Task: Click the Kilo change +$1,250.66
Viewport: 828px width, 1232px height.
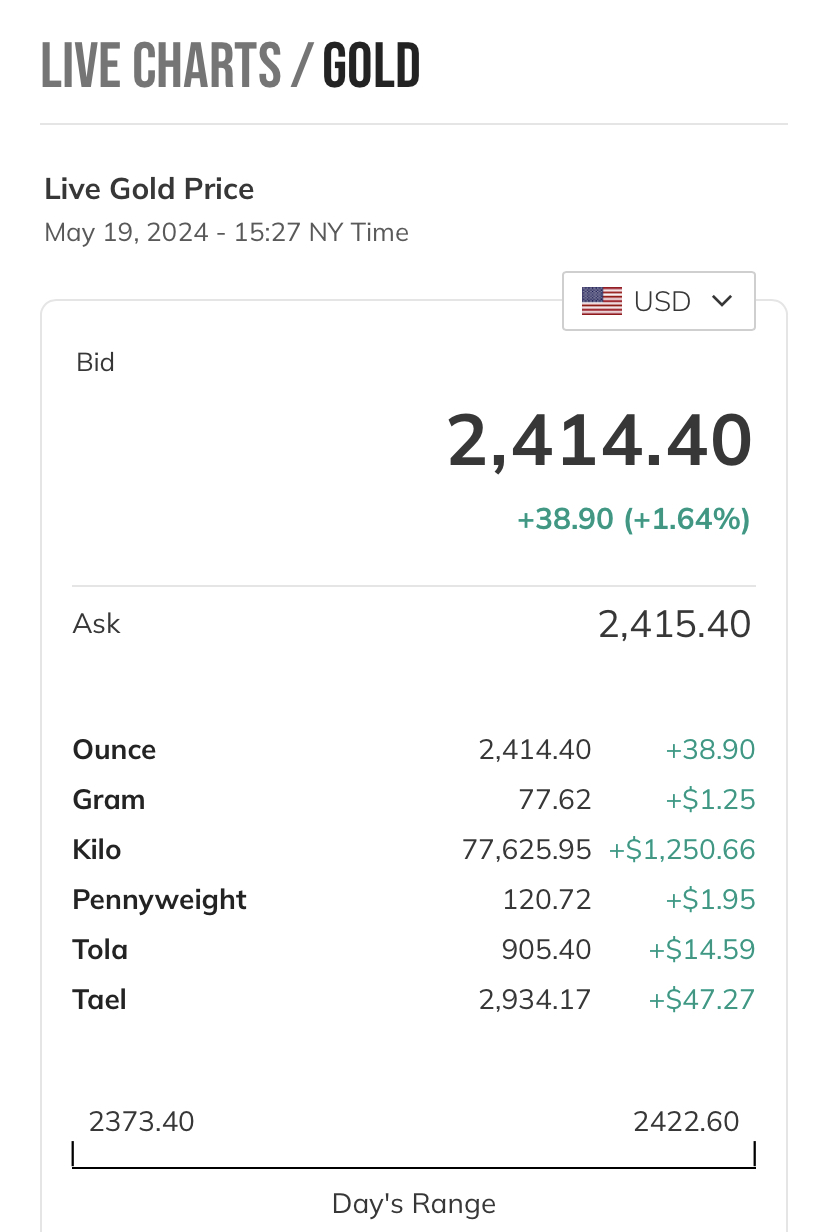Action: click(682, 850)
